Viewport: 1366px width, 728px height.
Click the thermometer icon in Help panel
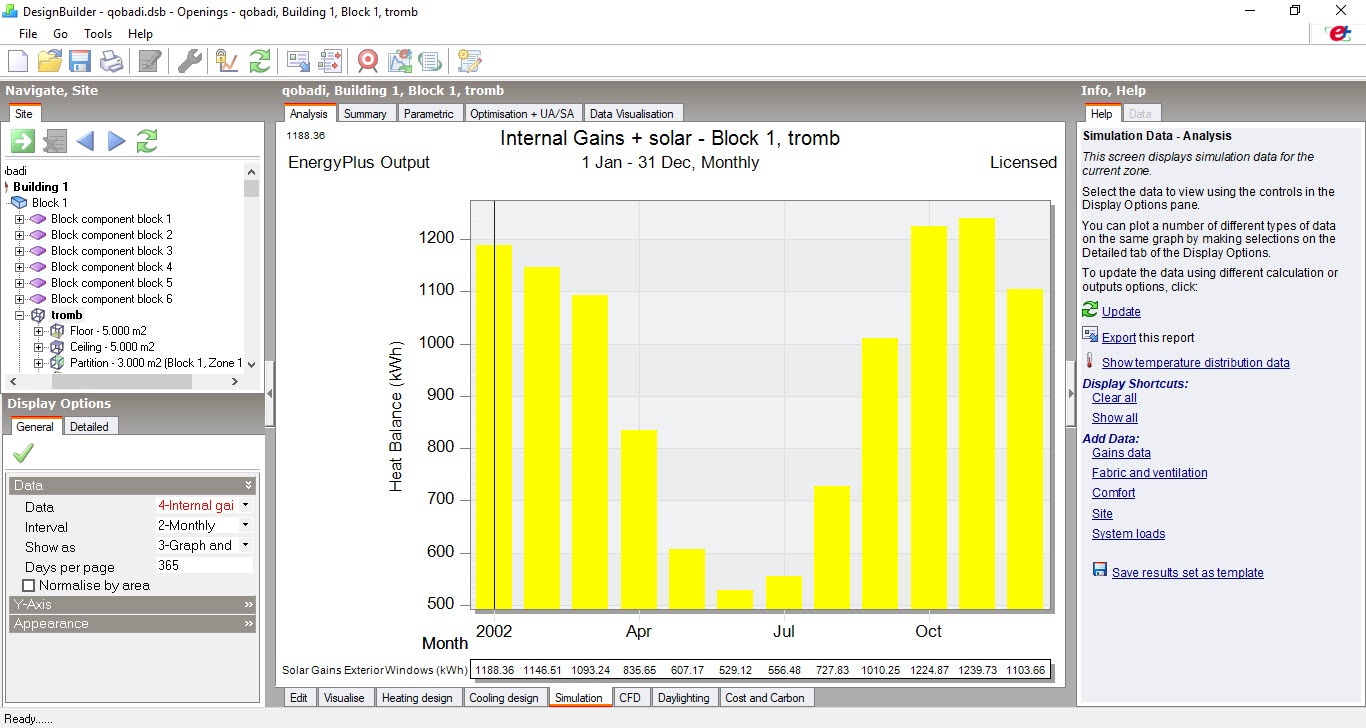click(1089, 361)
